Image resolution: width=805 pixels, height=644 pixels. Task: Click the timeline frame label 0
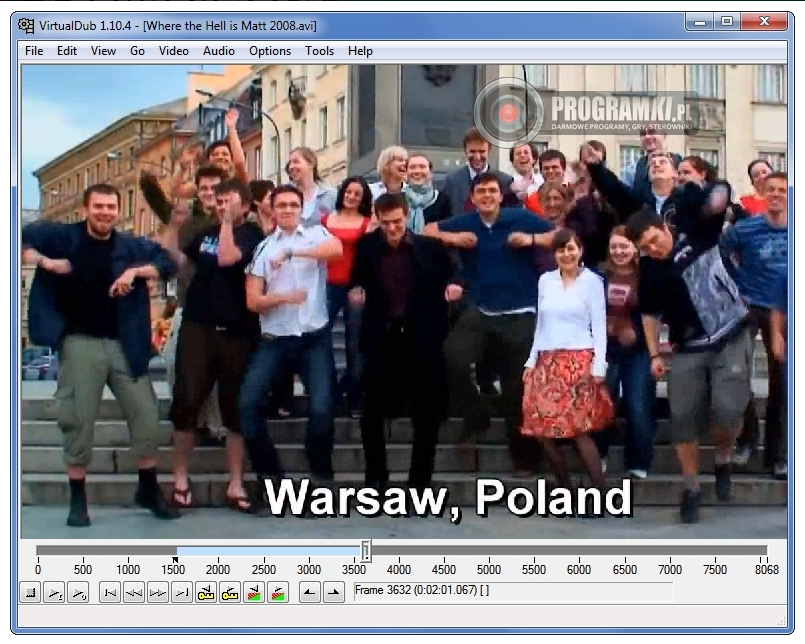click(x=37, y=570)
